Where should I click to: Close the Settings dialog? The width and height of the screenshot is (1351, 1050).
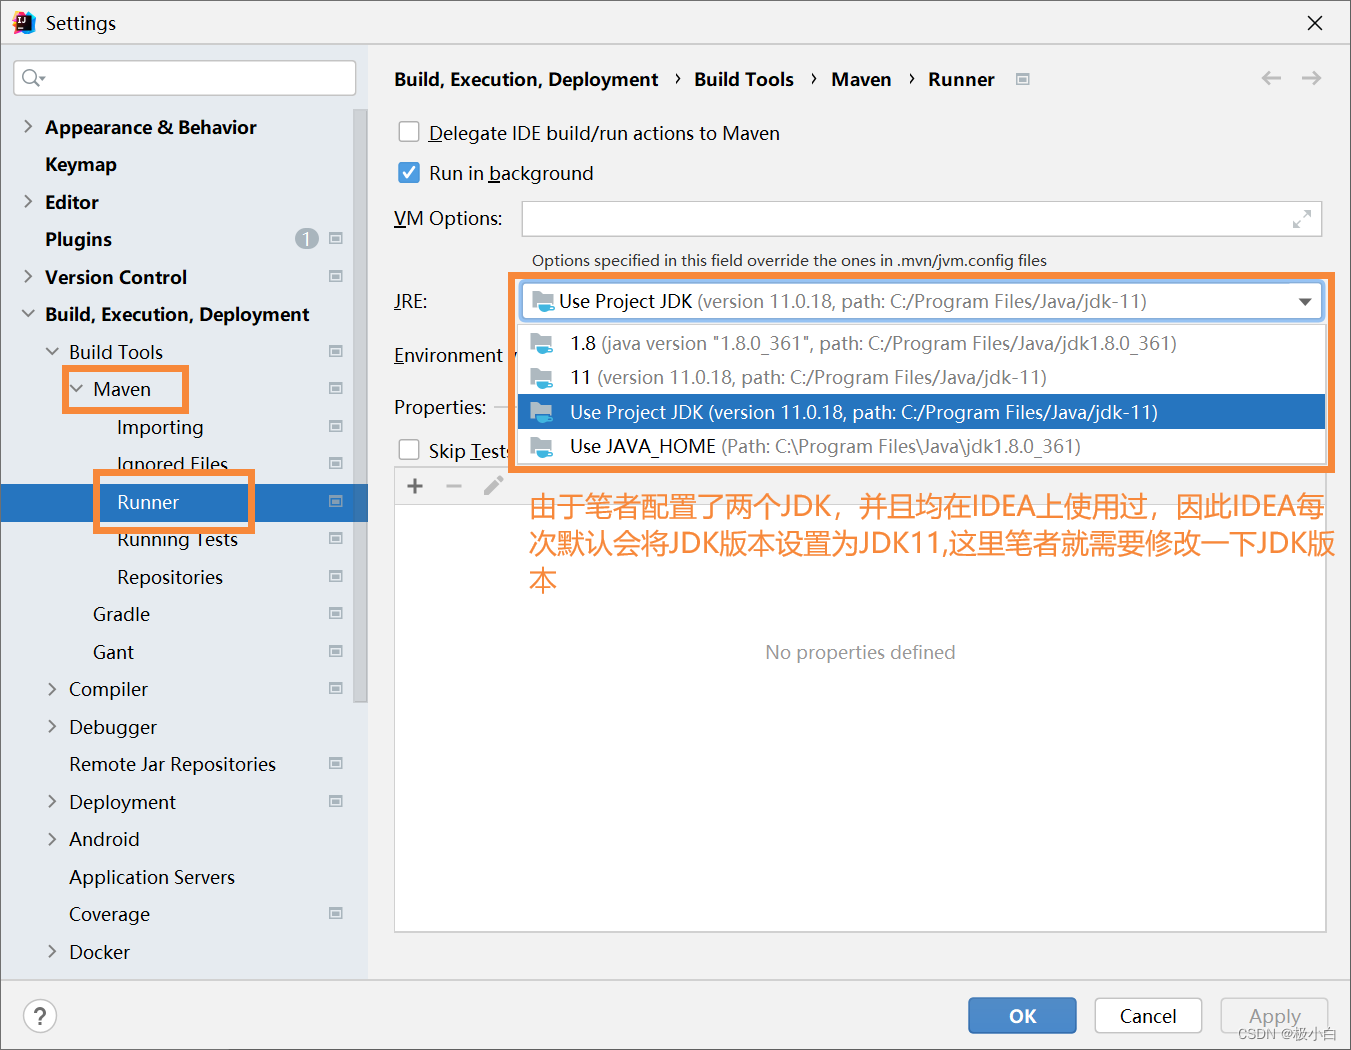coord(1315,23)
